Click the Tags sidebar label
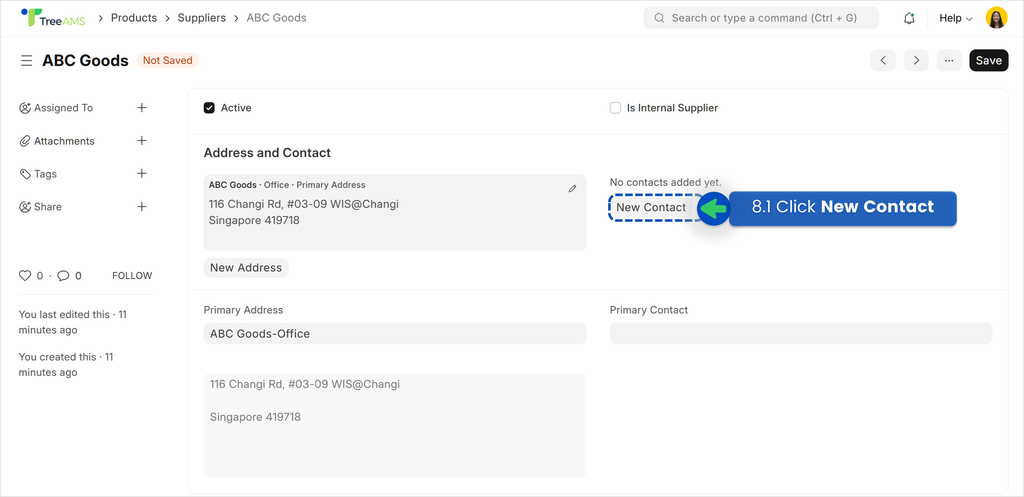This screenshot has width=1024, height=497. [45, 174]
